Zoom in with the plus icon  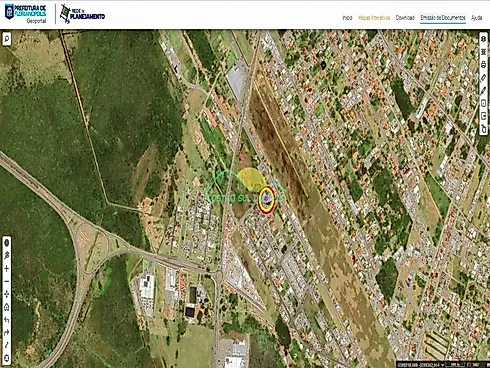[x=7, y=269]
